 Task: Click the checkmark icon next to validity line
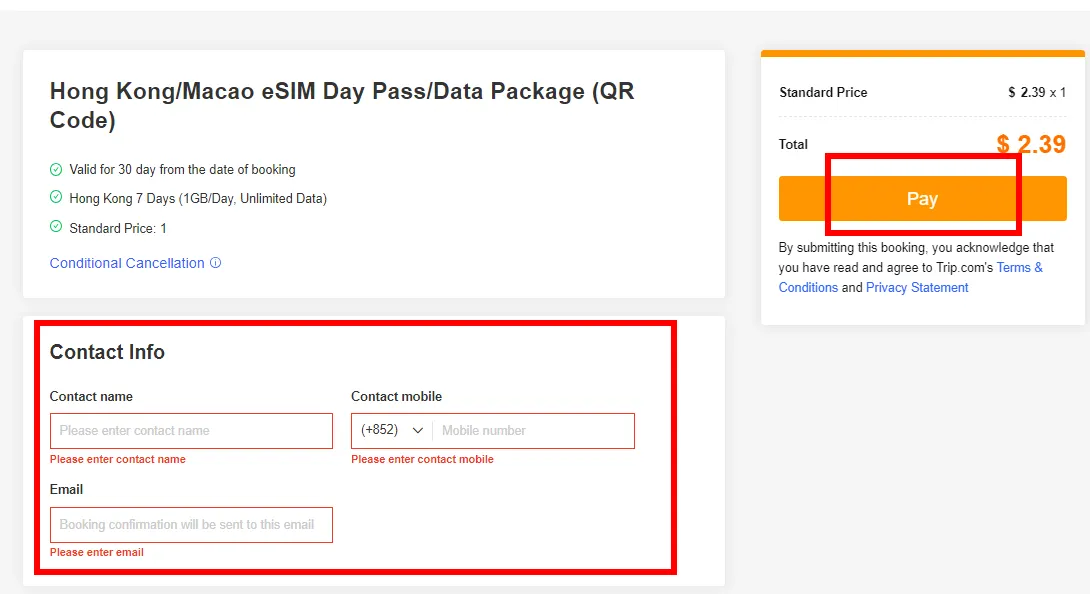click(x=56, y=169)
